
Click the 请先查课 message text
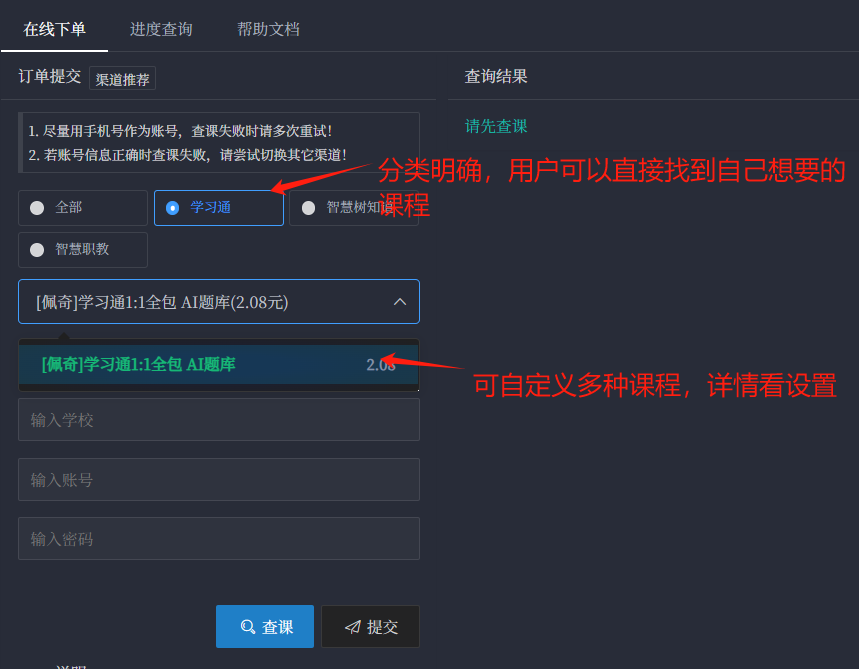point(496,126)
